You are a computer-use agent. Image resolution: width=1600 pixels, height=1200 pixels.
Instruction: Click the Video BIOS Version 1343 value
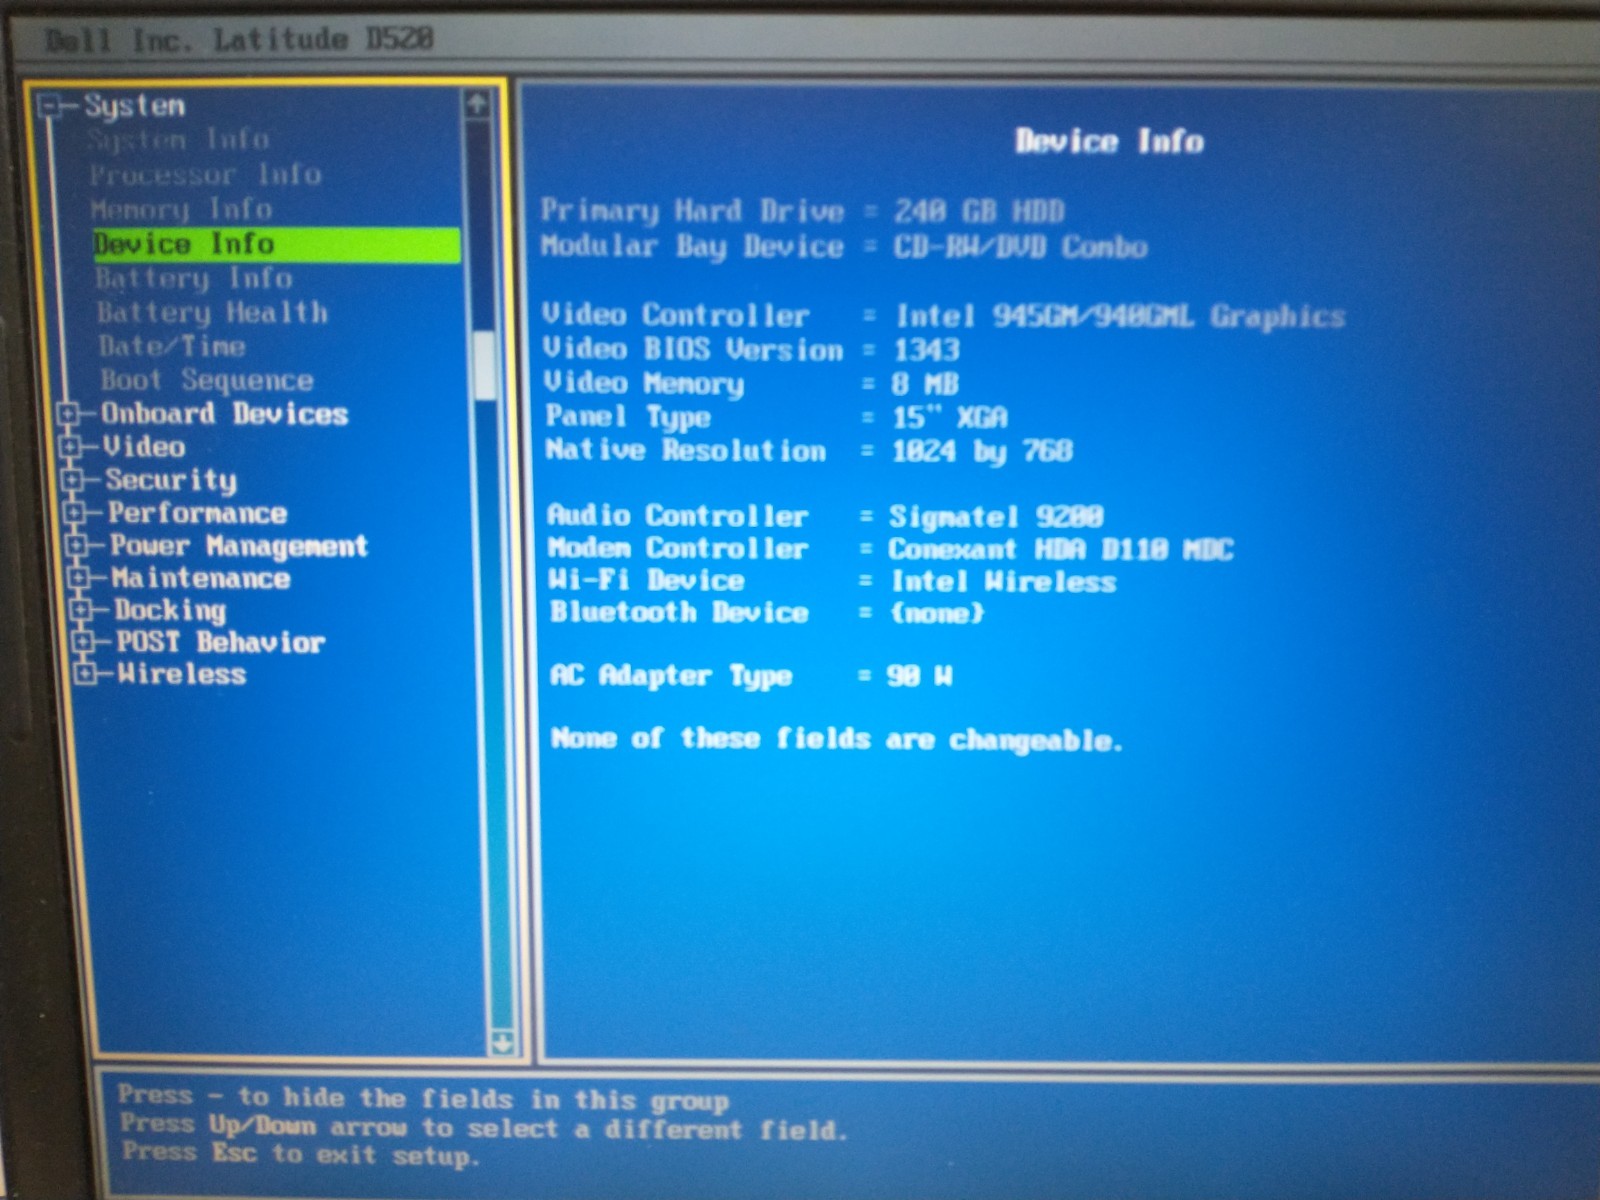point(926,350)
